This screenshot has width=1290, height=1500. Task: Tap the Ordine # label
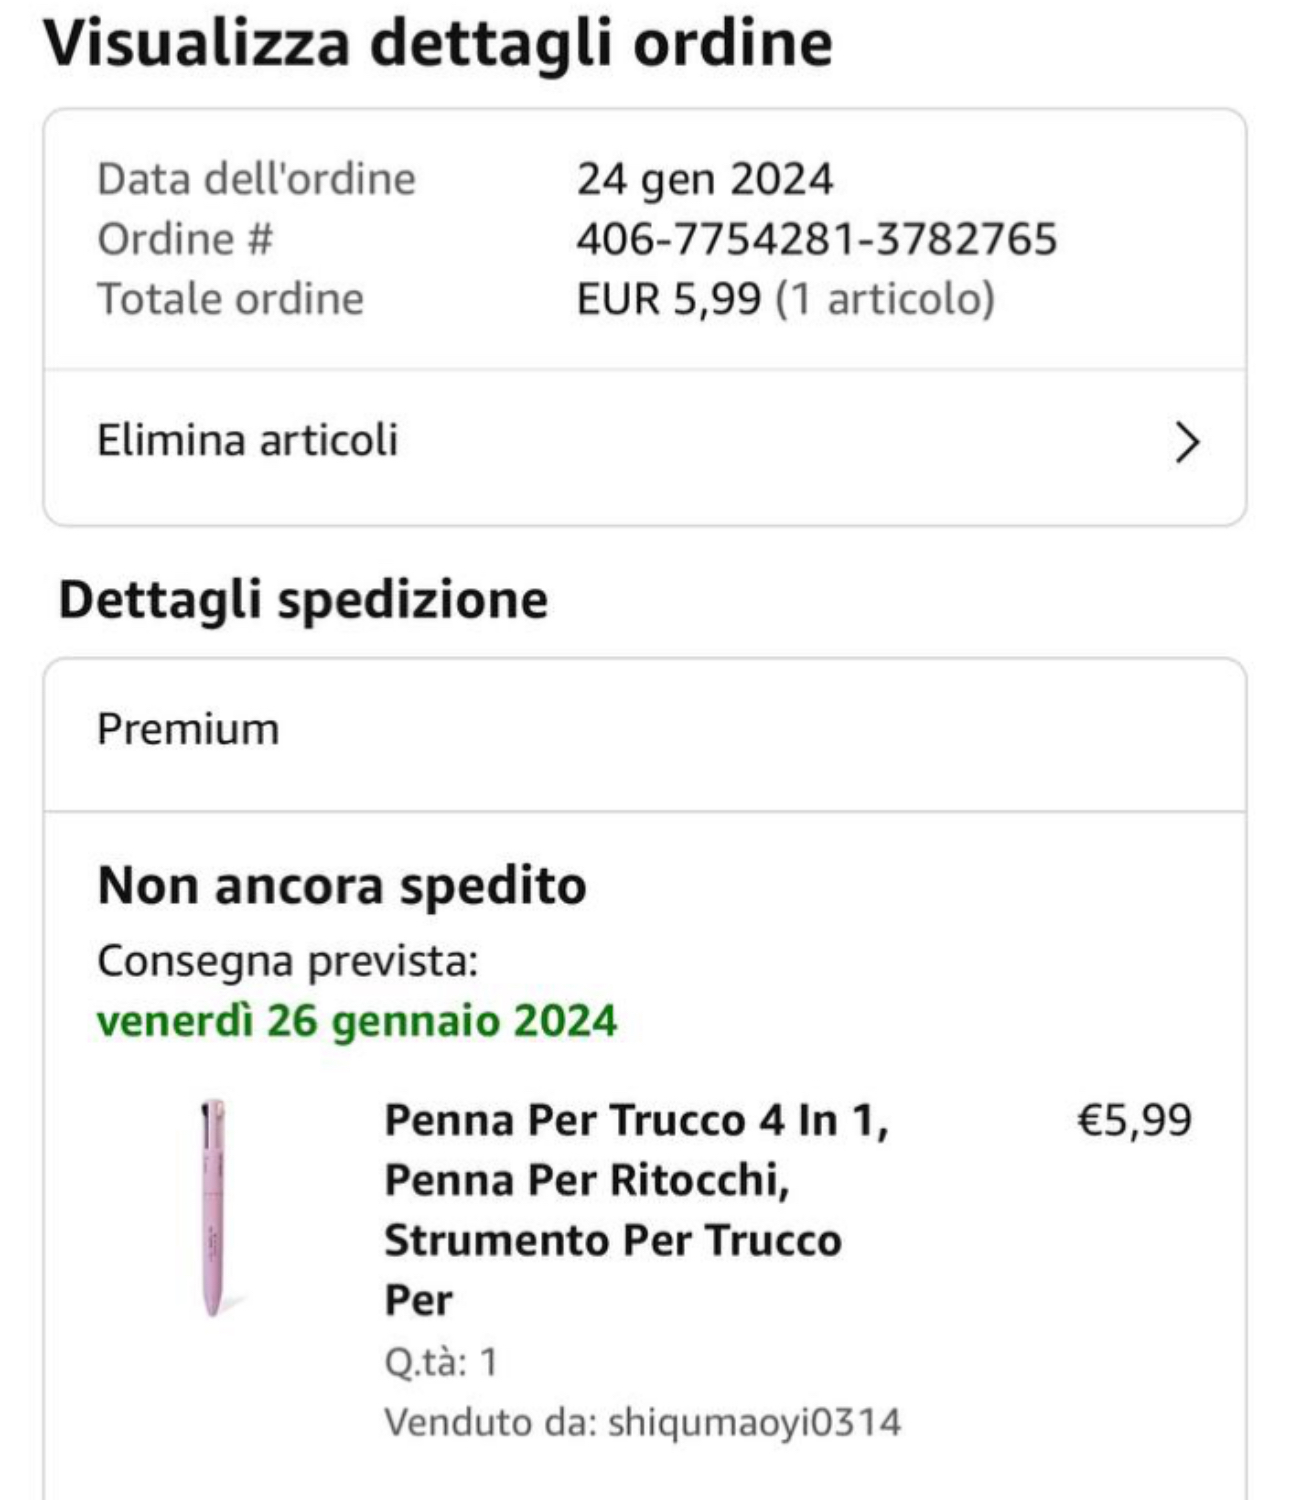[x=185, y=240]
